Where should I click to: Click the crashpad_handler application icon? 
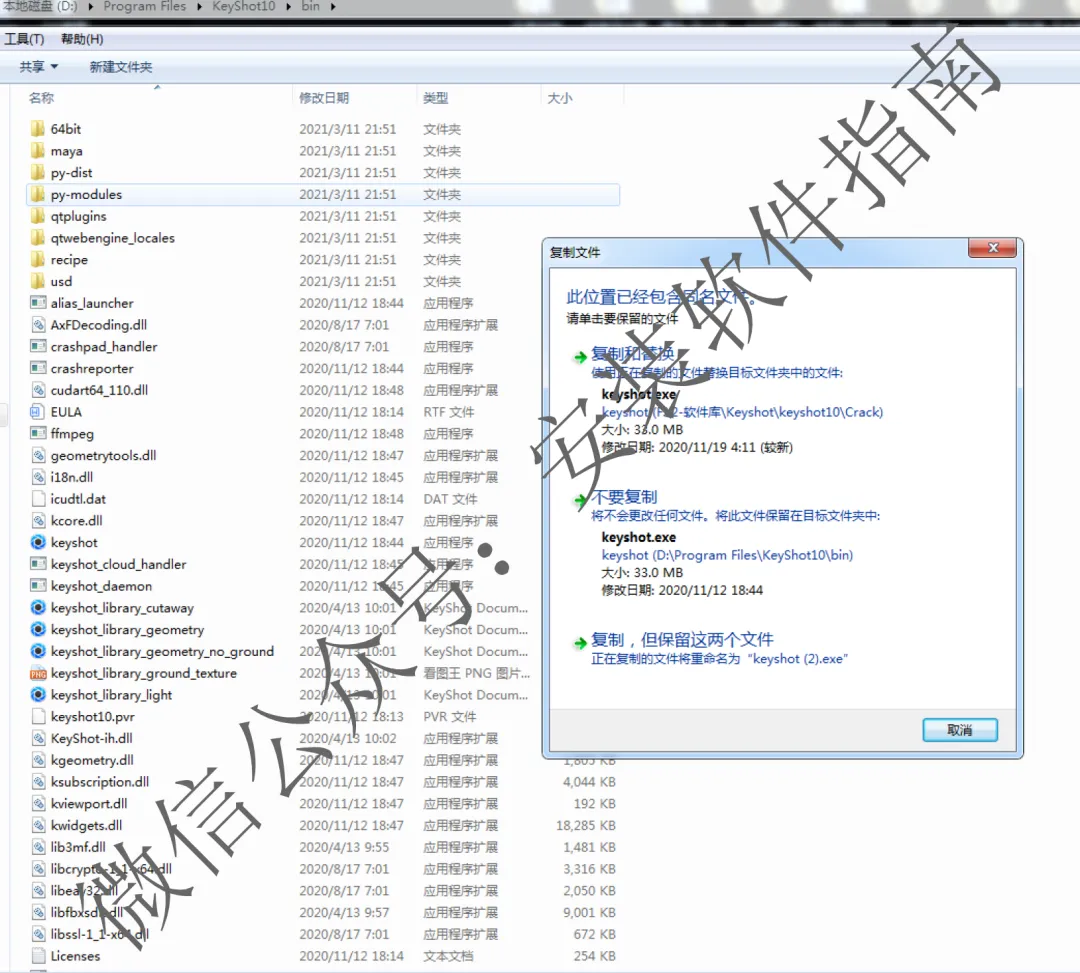(x=38, y=346)
